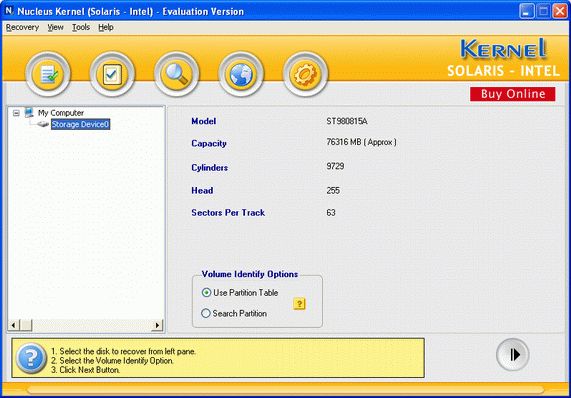Open the Tools menu
Screen dimensions: 571x398
tap(81, 27)
